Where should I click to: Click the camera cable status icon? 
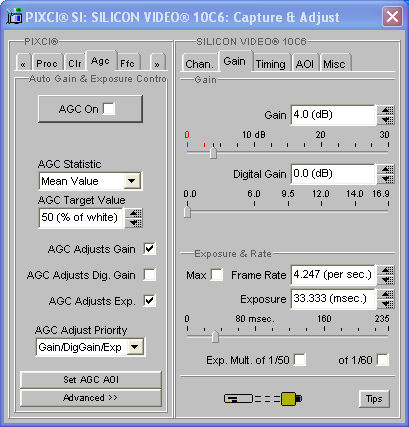pos(263,399)
